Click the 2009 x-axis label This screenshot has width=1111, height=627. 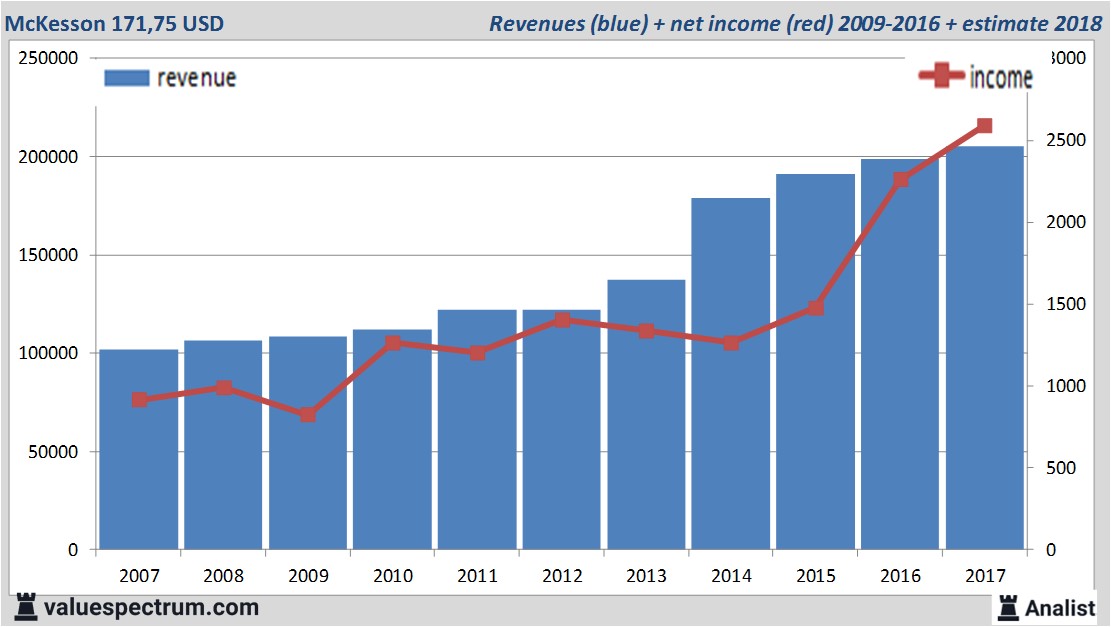click(308, 575)
